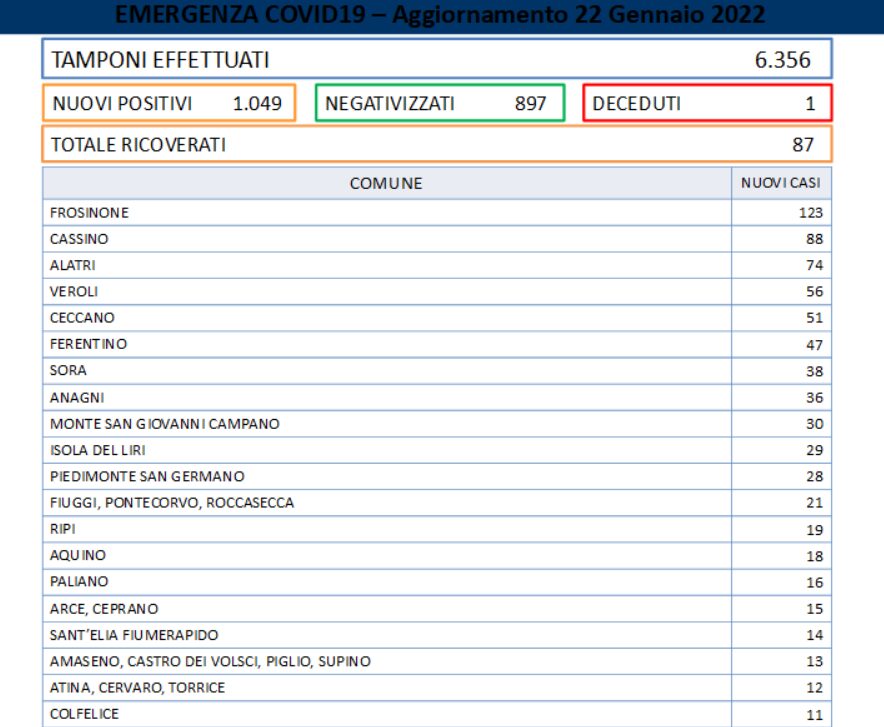Select the 'PALIANO' row name
Screen dimensions: 884x727
click(79, 582)
